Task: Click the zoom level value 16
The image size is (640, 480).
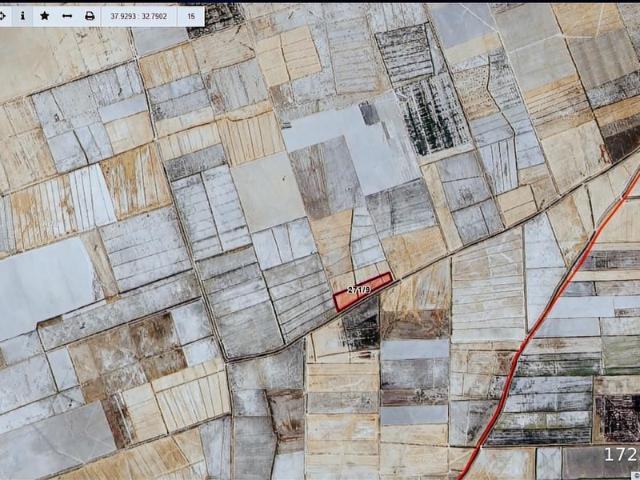Action: click(x=191, y=16)
